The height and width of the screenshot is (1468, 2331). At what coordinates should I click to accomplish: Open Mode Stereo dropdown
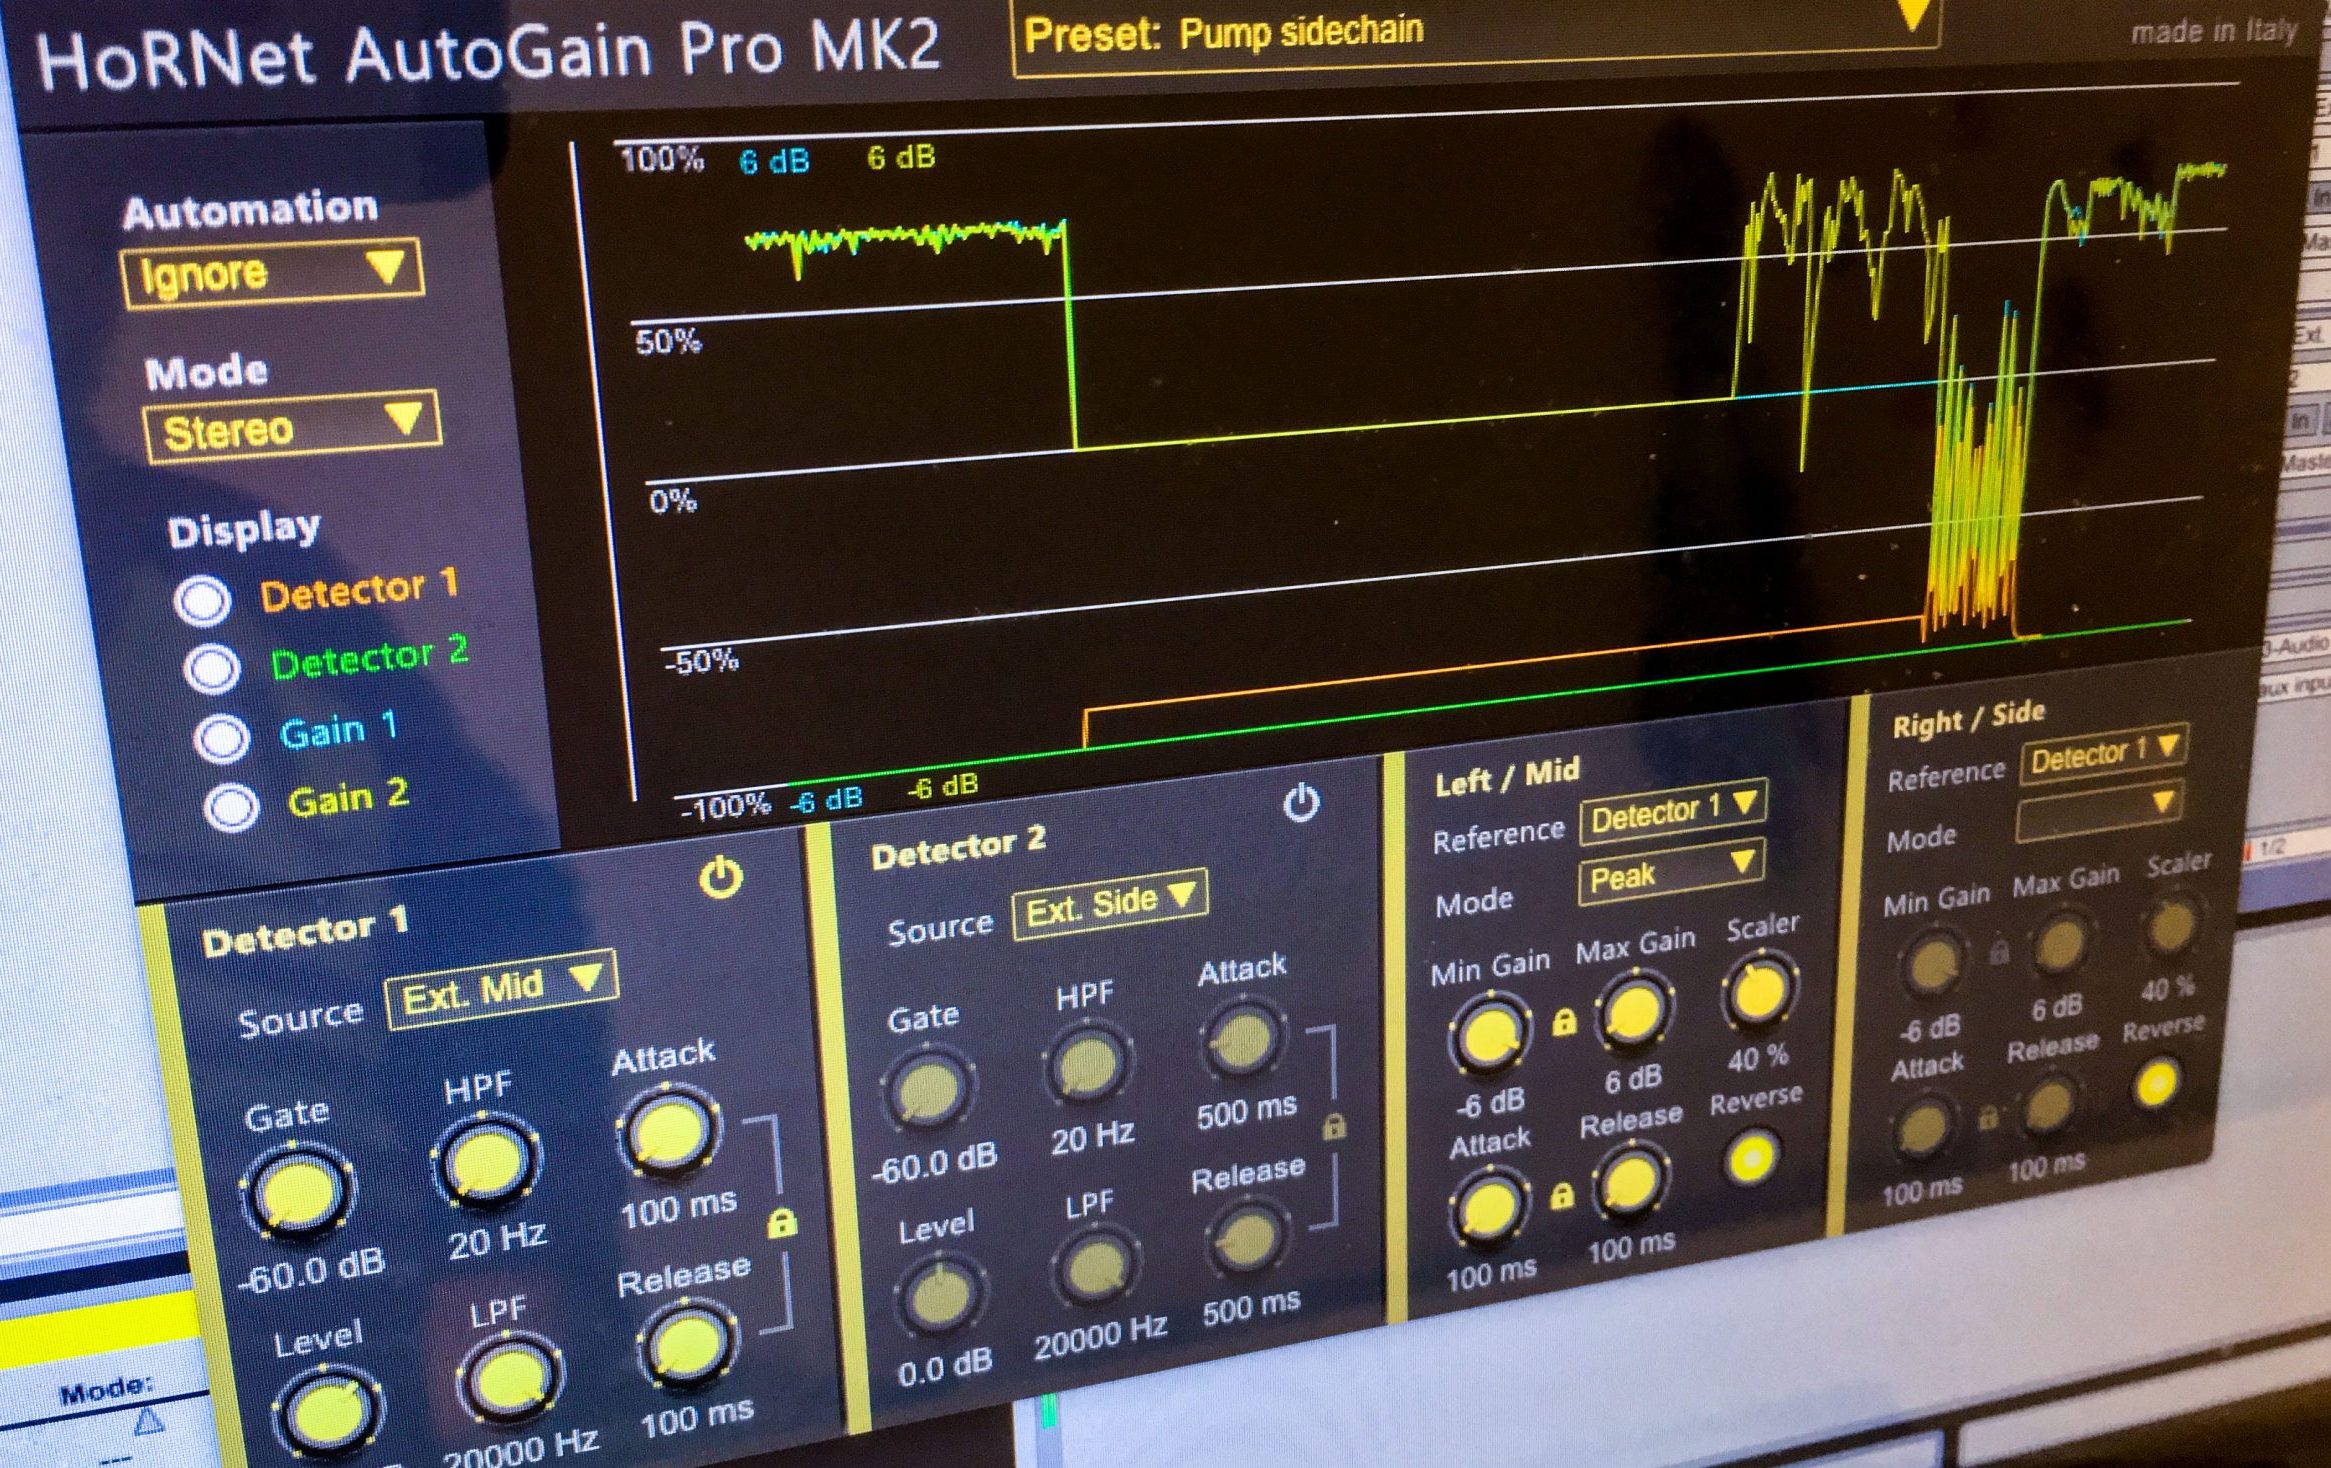(x=291, y=427)
